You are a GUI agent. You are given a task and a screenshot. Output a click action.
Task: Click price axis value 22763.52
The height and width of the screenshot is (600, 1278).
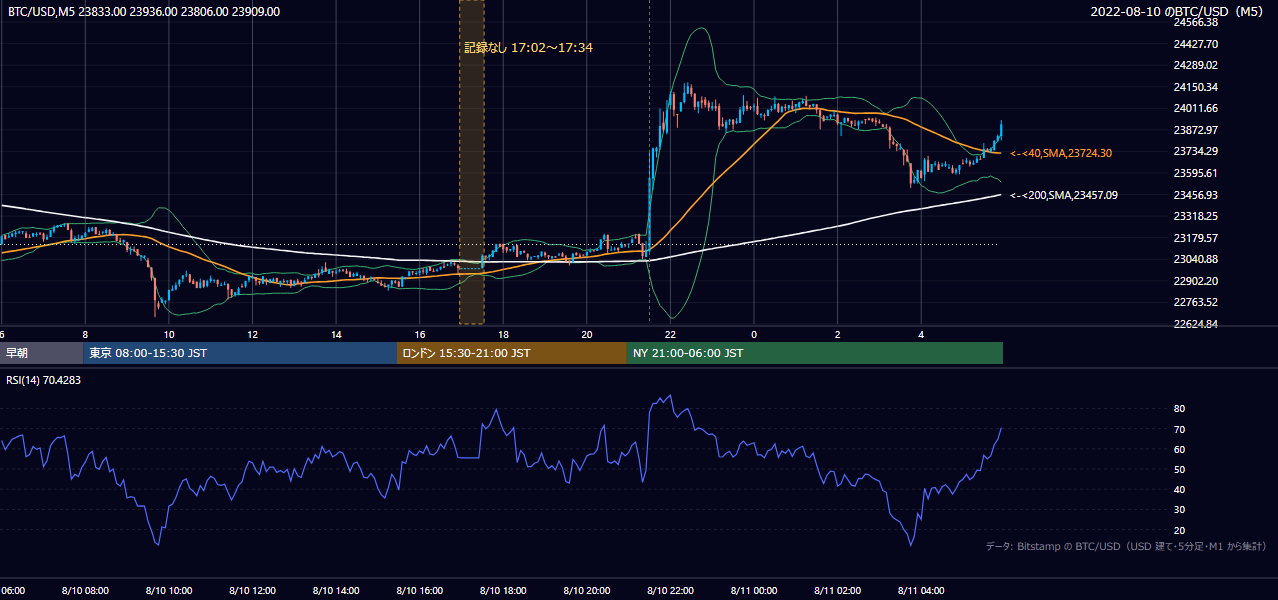click(1196, 302)
